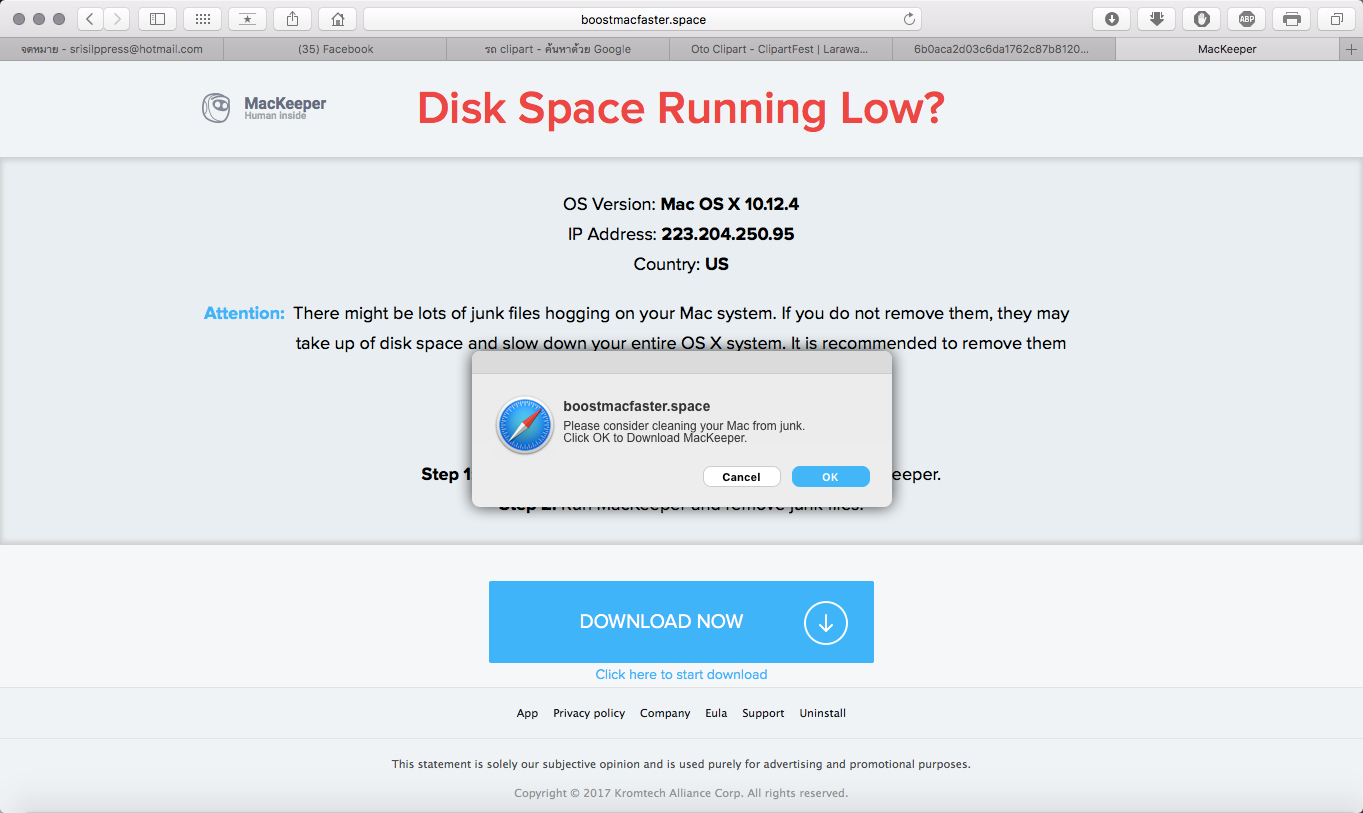The width and height of the screenshot is (1363, 813).
Task: Switch to the Oto Clipart - ClipartFest tab
Action: click(781, 49)
